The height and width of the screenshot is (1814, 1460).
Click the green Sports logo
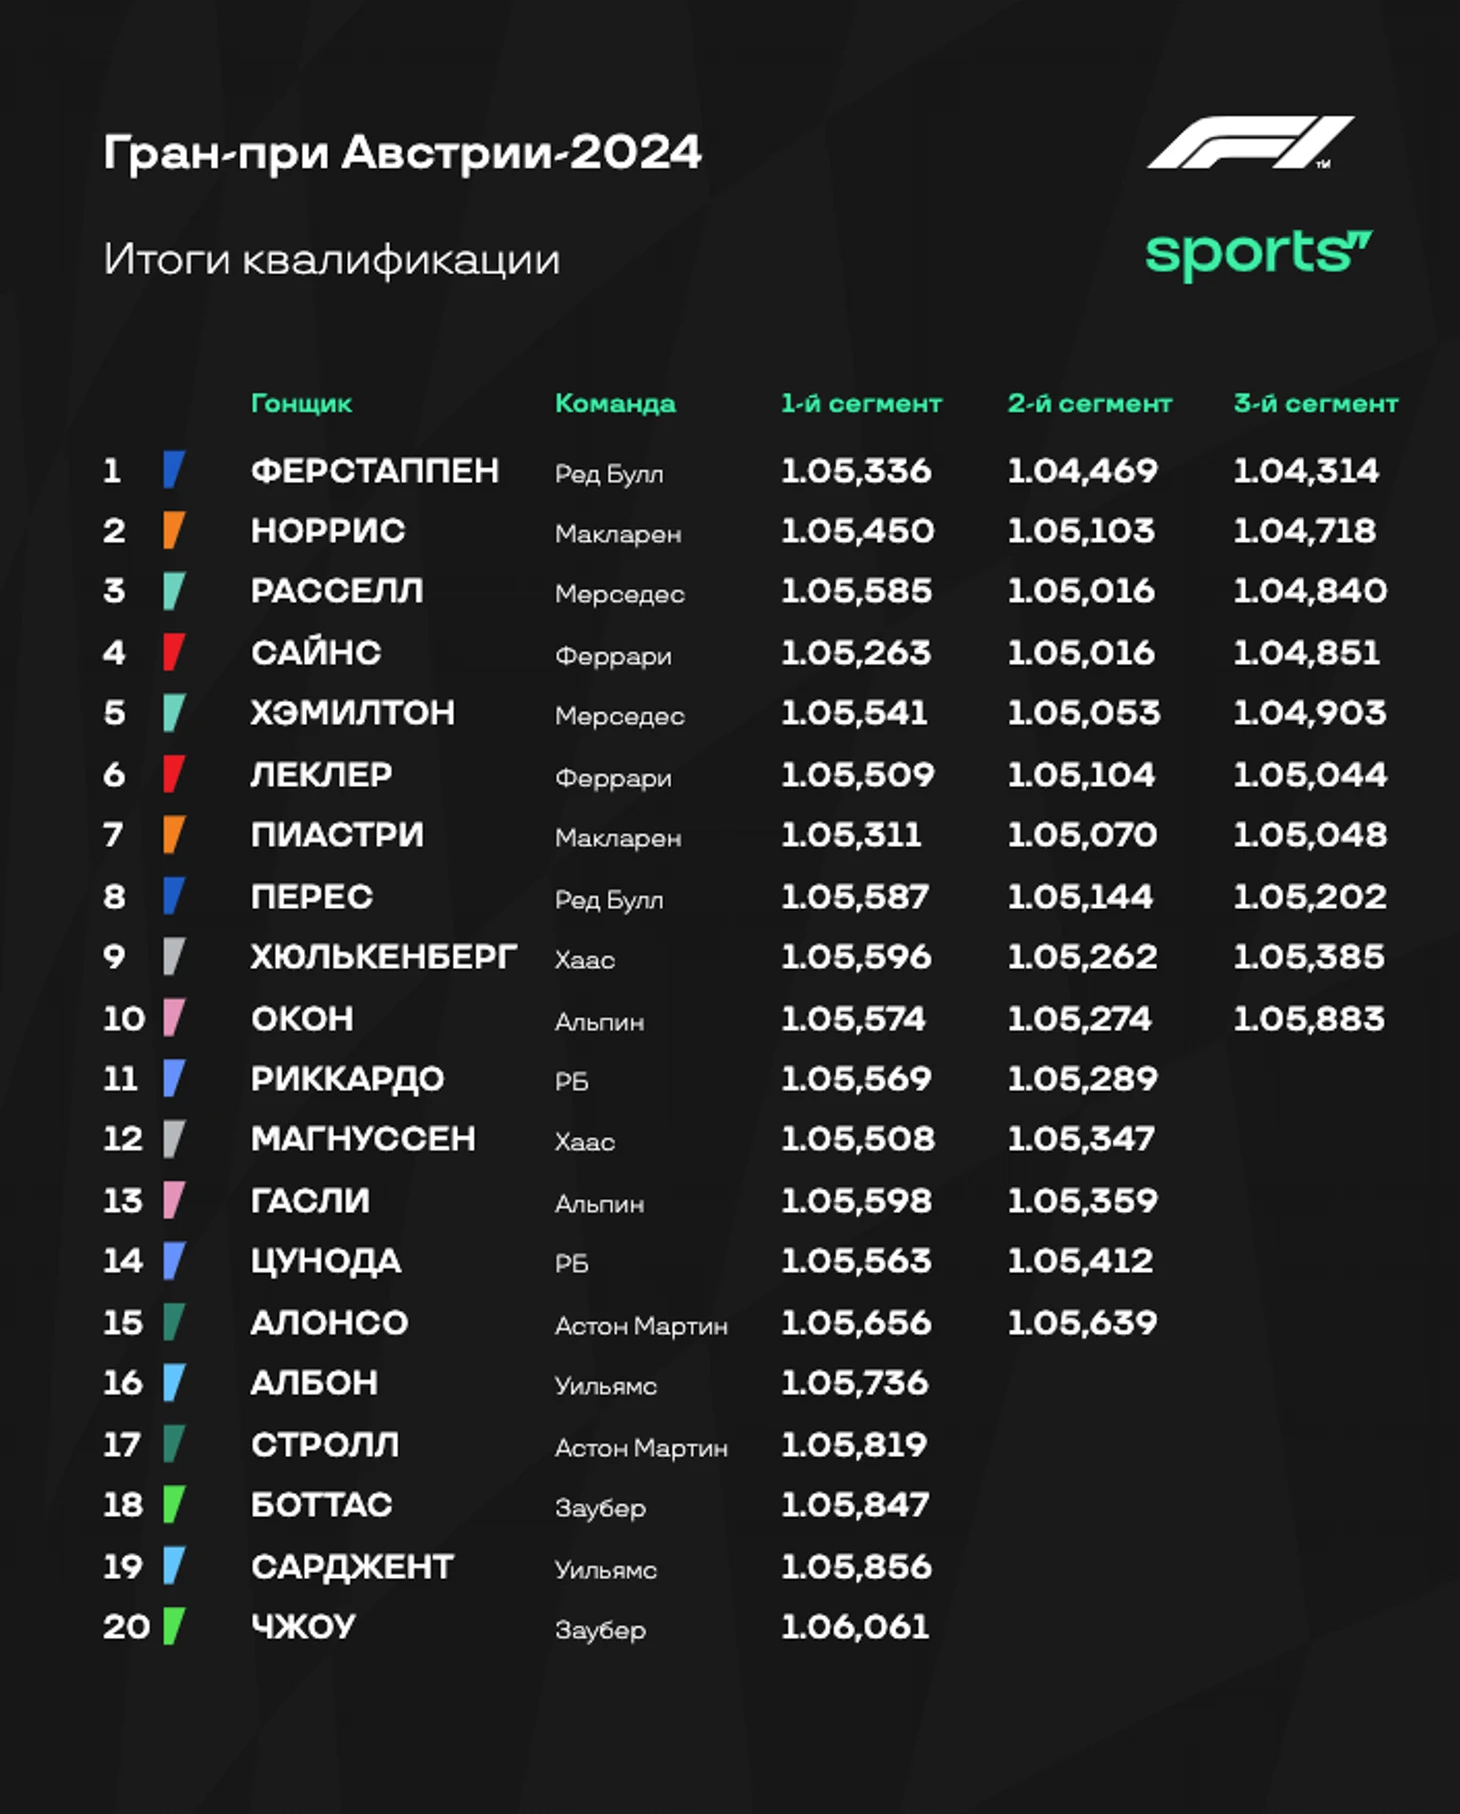tap(1259, 255)
